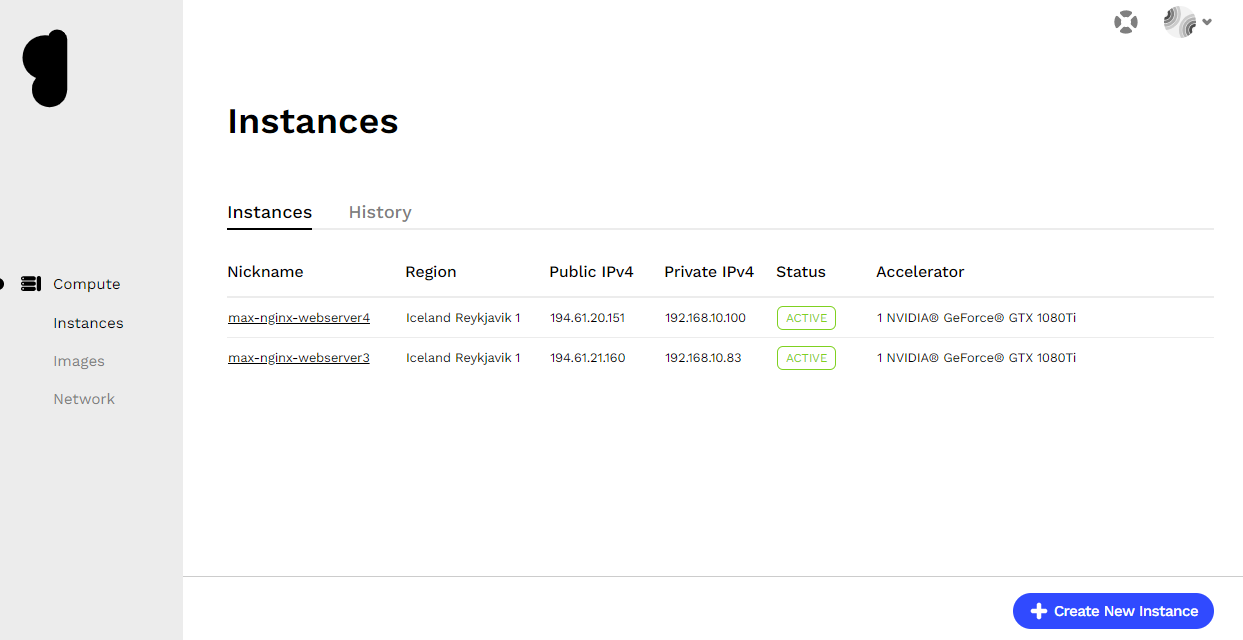Switch to the History tab

click(380, 212)
